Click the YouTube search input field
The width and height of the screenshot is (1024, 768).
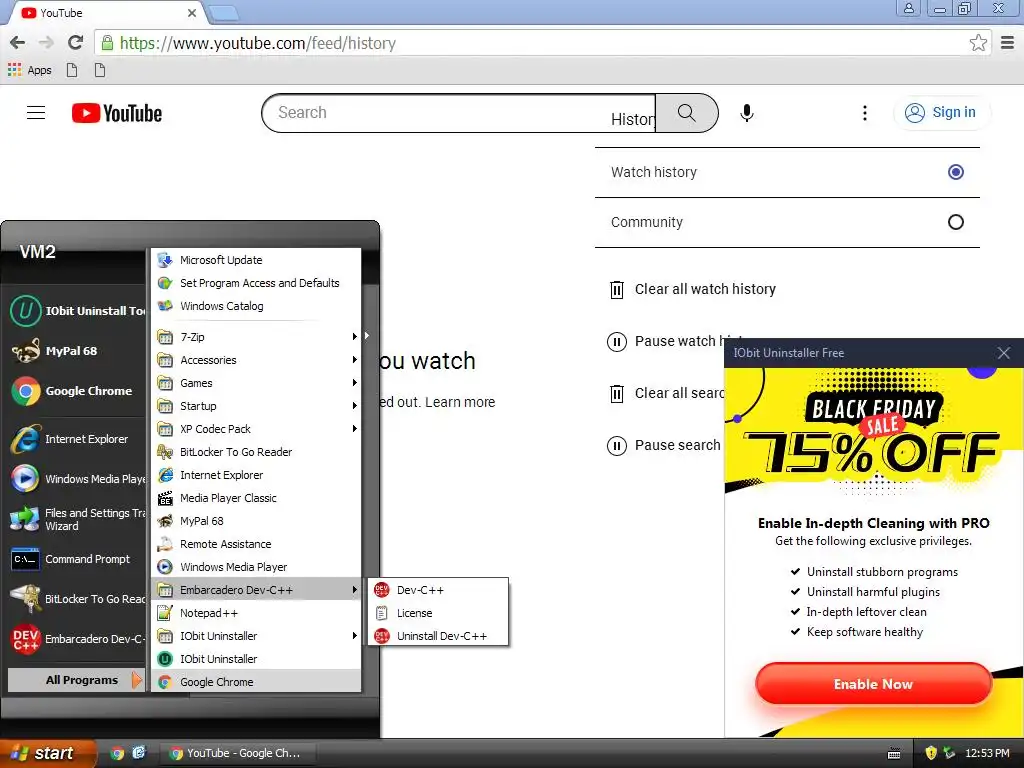458,113
